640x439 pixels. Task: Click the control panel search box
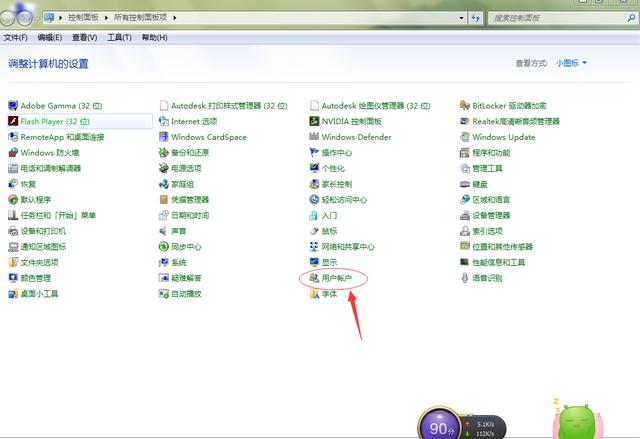562,18
